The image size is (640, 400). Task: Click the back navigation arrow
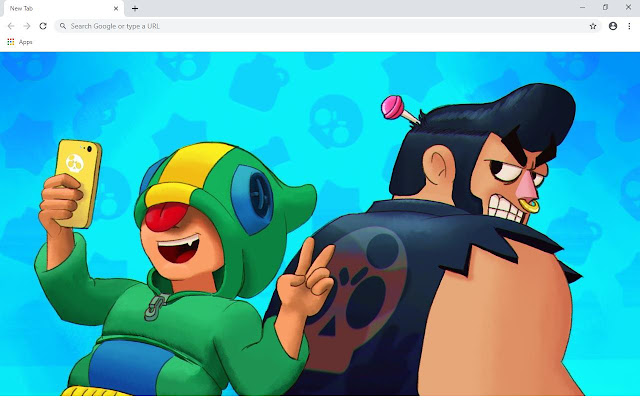click(x=11, y=26)
